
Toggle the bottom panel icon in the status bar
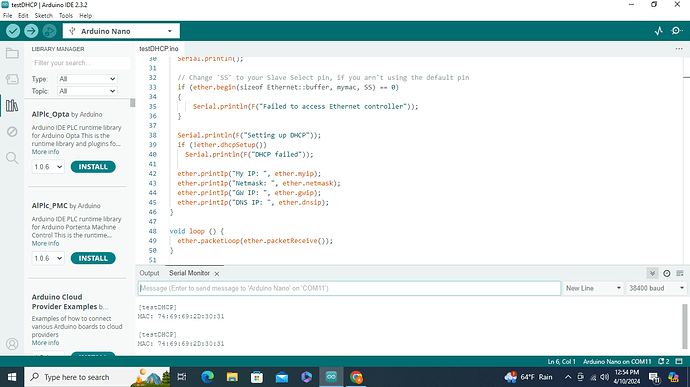[679, 361]
